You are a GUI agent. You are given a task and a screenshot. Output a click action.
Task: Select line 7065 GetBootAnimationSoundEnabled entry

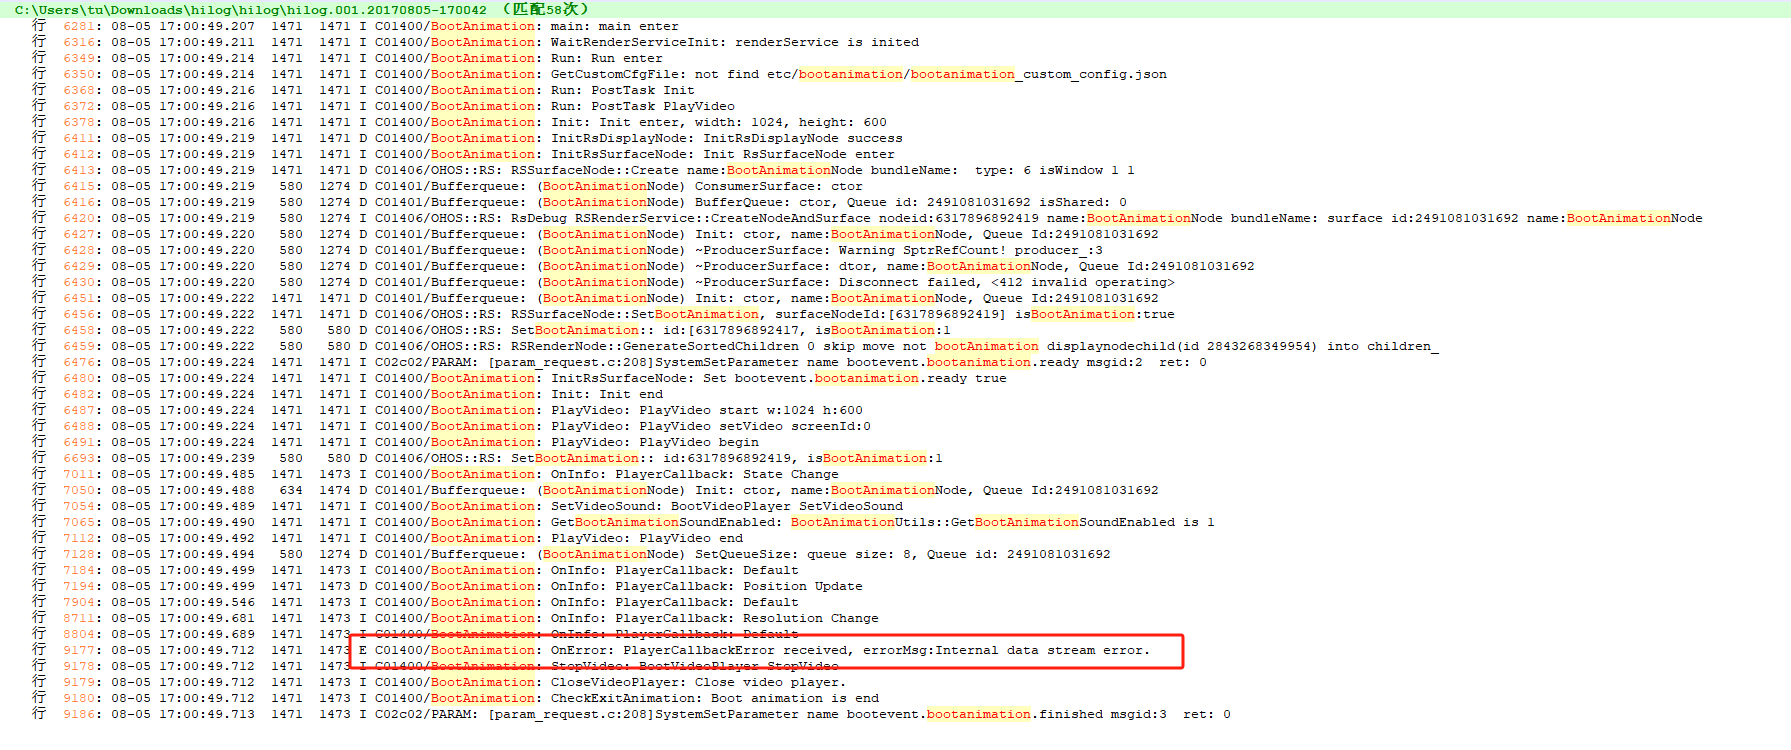click(x=623, y=522)
